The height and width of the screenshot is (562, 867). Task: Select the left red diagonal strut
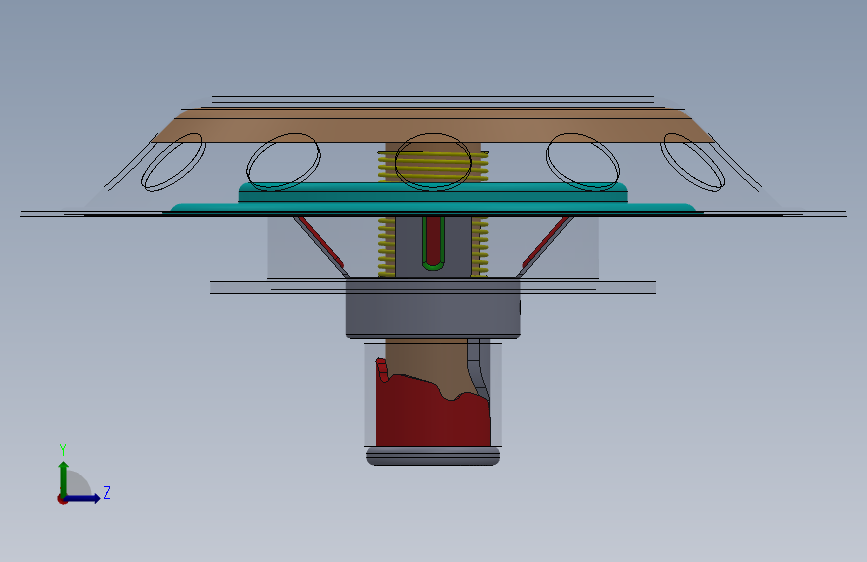(321, 242)
